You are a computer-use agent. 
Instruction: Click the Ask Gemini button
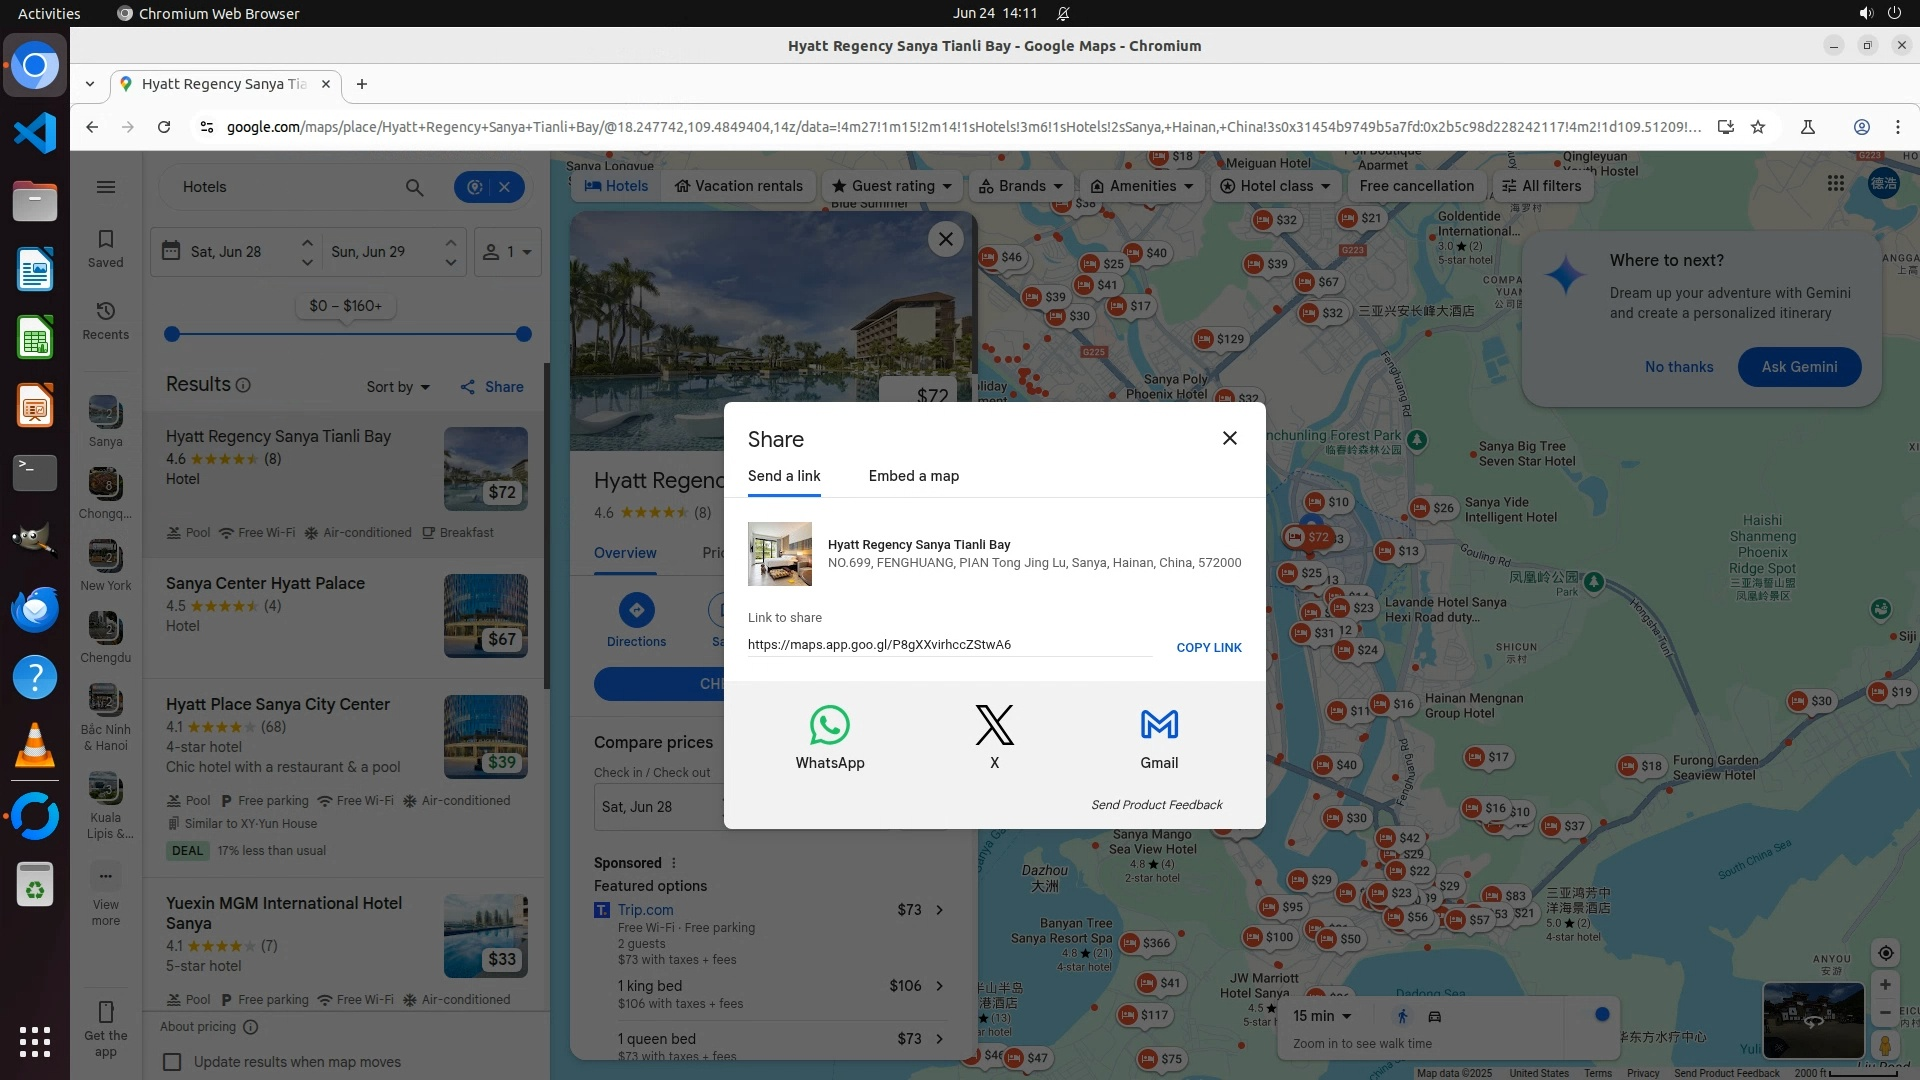click(x=1798, y=367)
